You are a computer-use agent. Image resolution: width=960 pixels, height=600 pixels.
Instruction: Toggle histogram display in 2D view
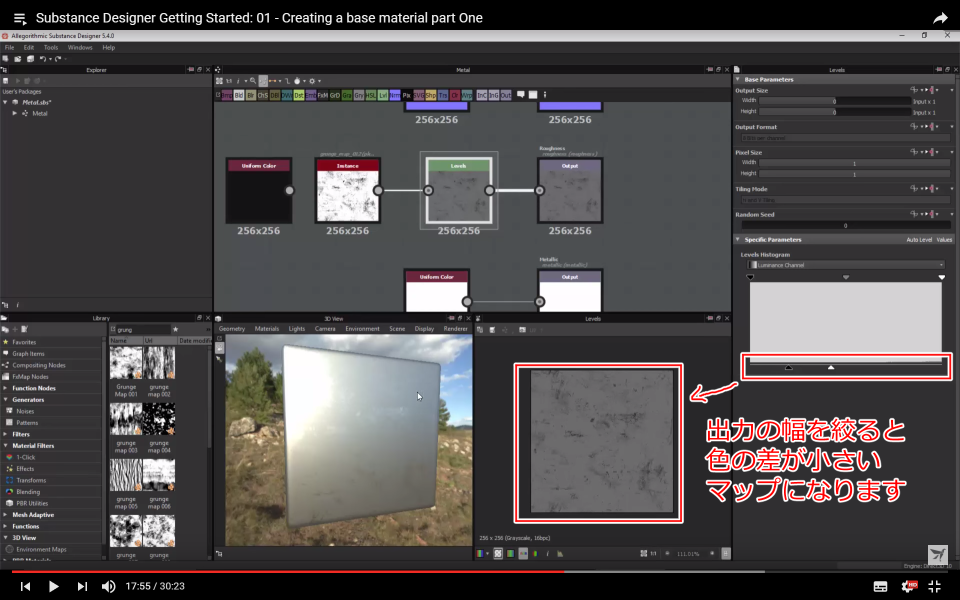pos(560,553)
